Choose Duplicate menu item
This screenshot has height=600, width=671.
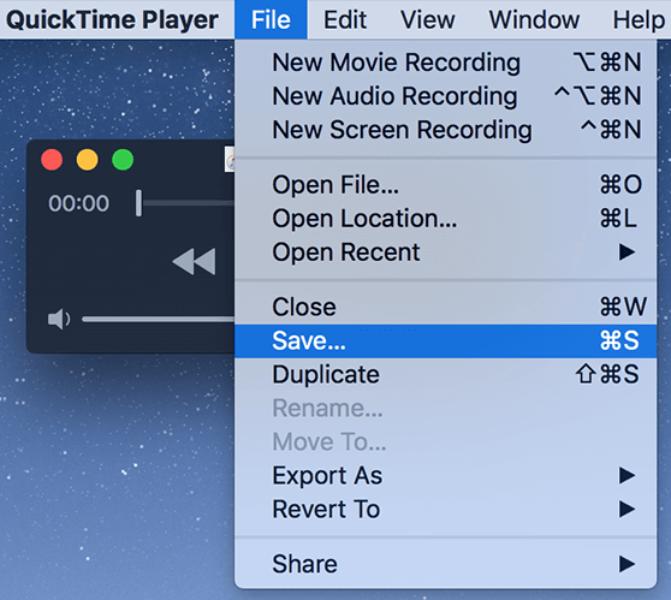pos(445,374)
